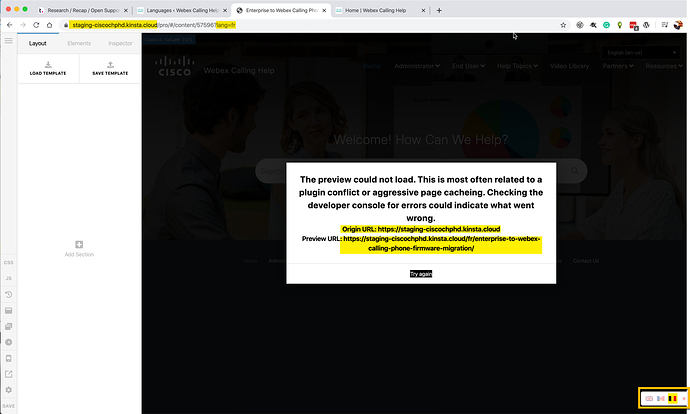Image resolution: width=690 pixels, height=414 pixels.
Task: Click the stacked pages duplicate icon
Action: 8,326
